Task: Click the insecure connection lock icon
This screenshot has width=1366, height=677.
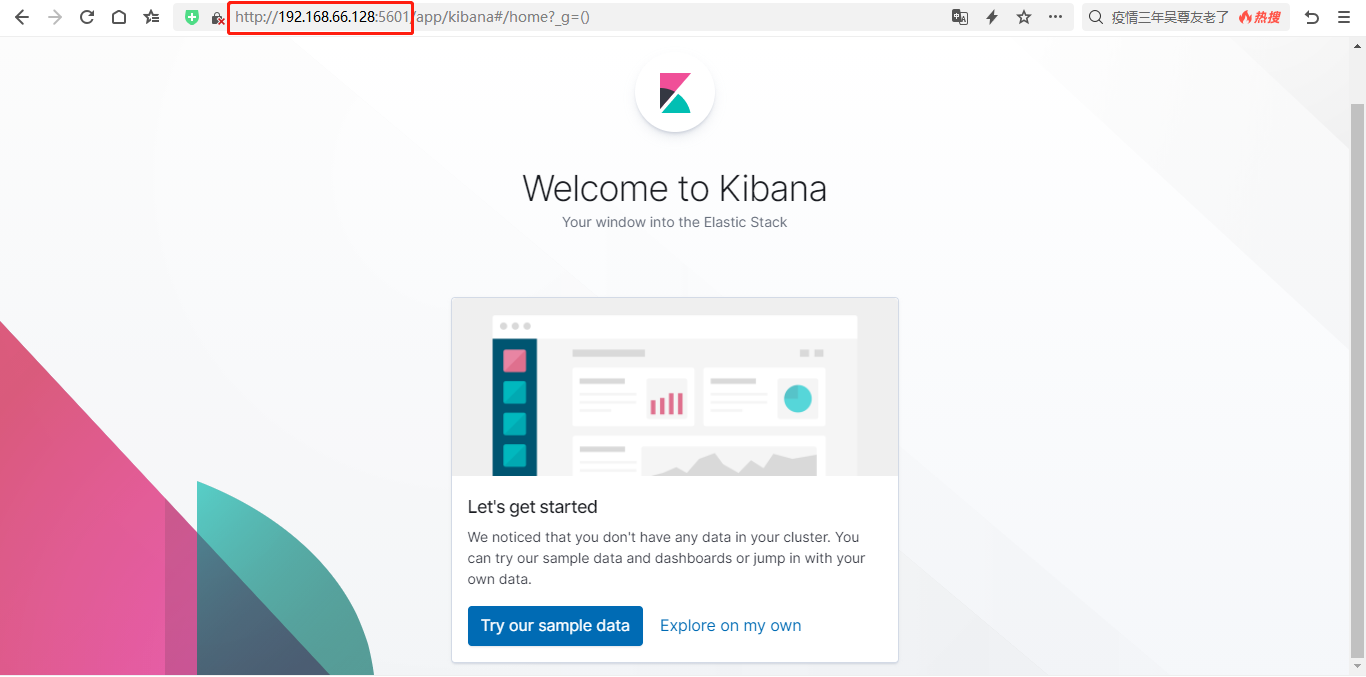Action: coord(217,18)
